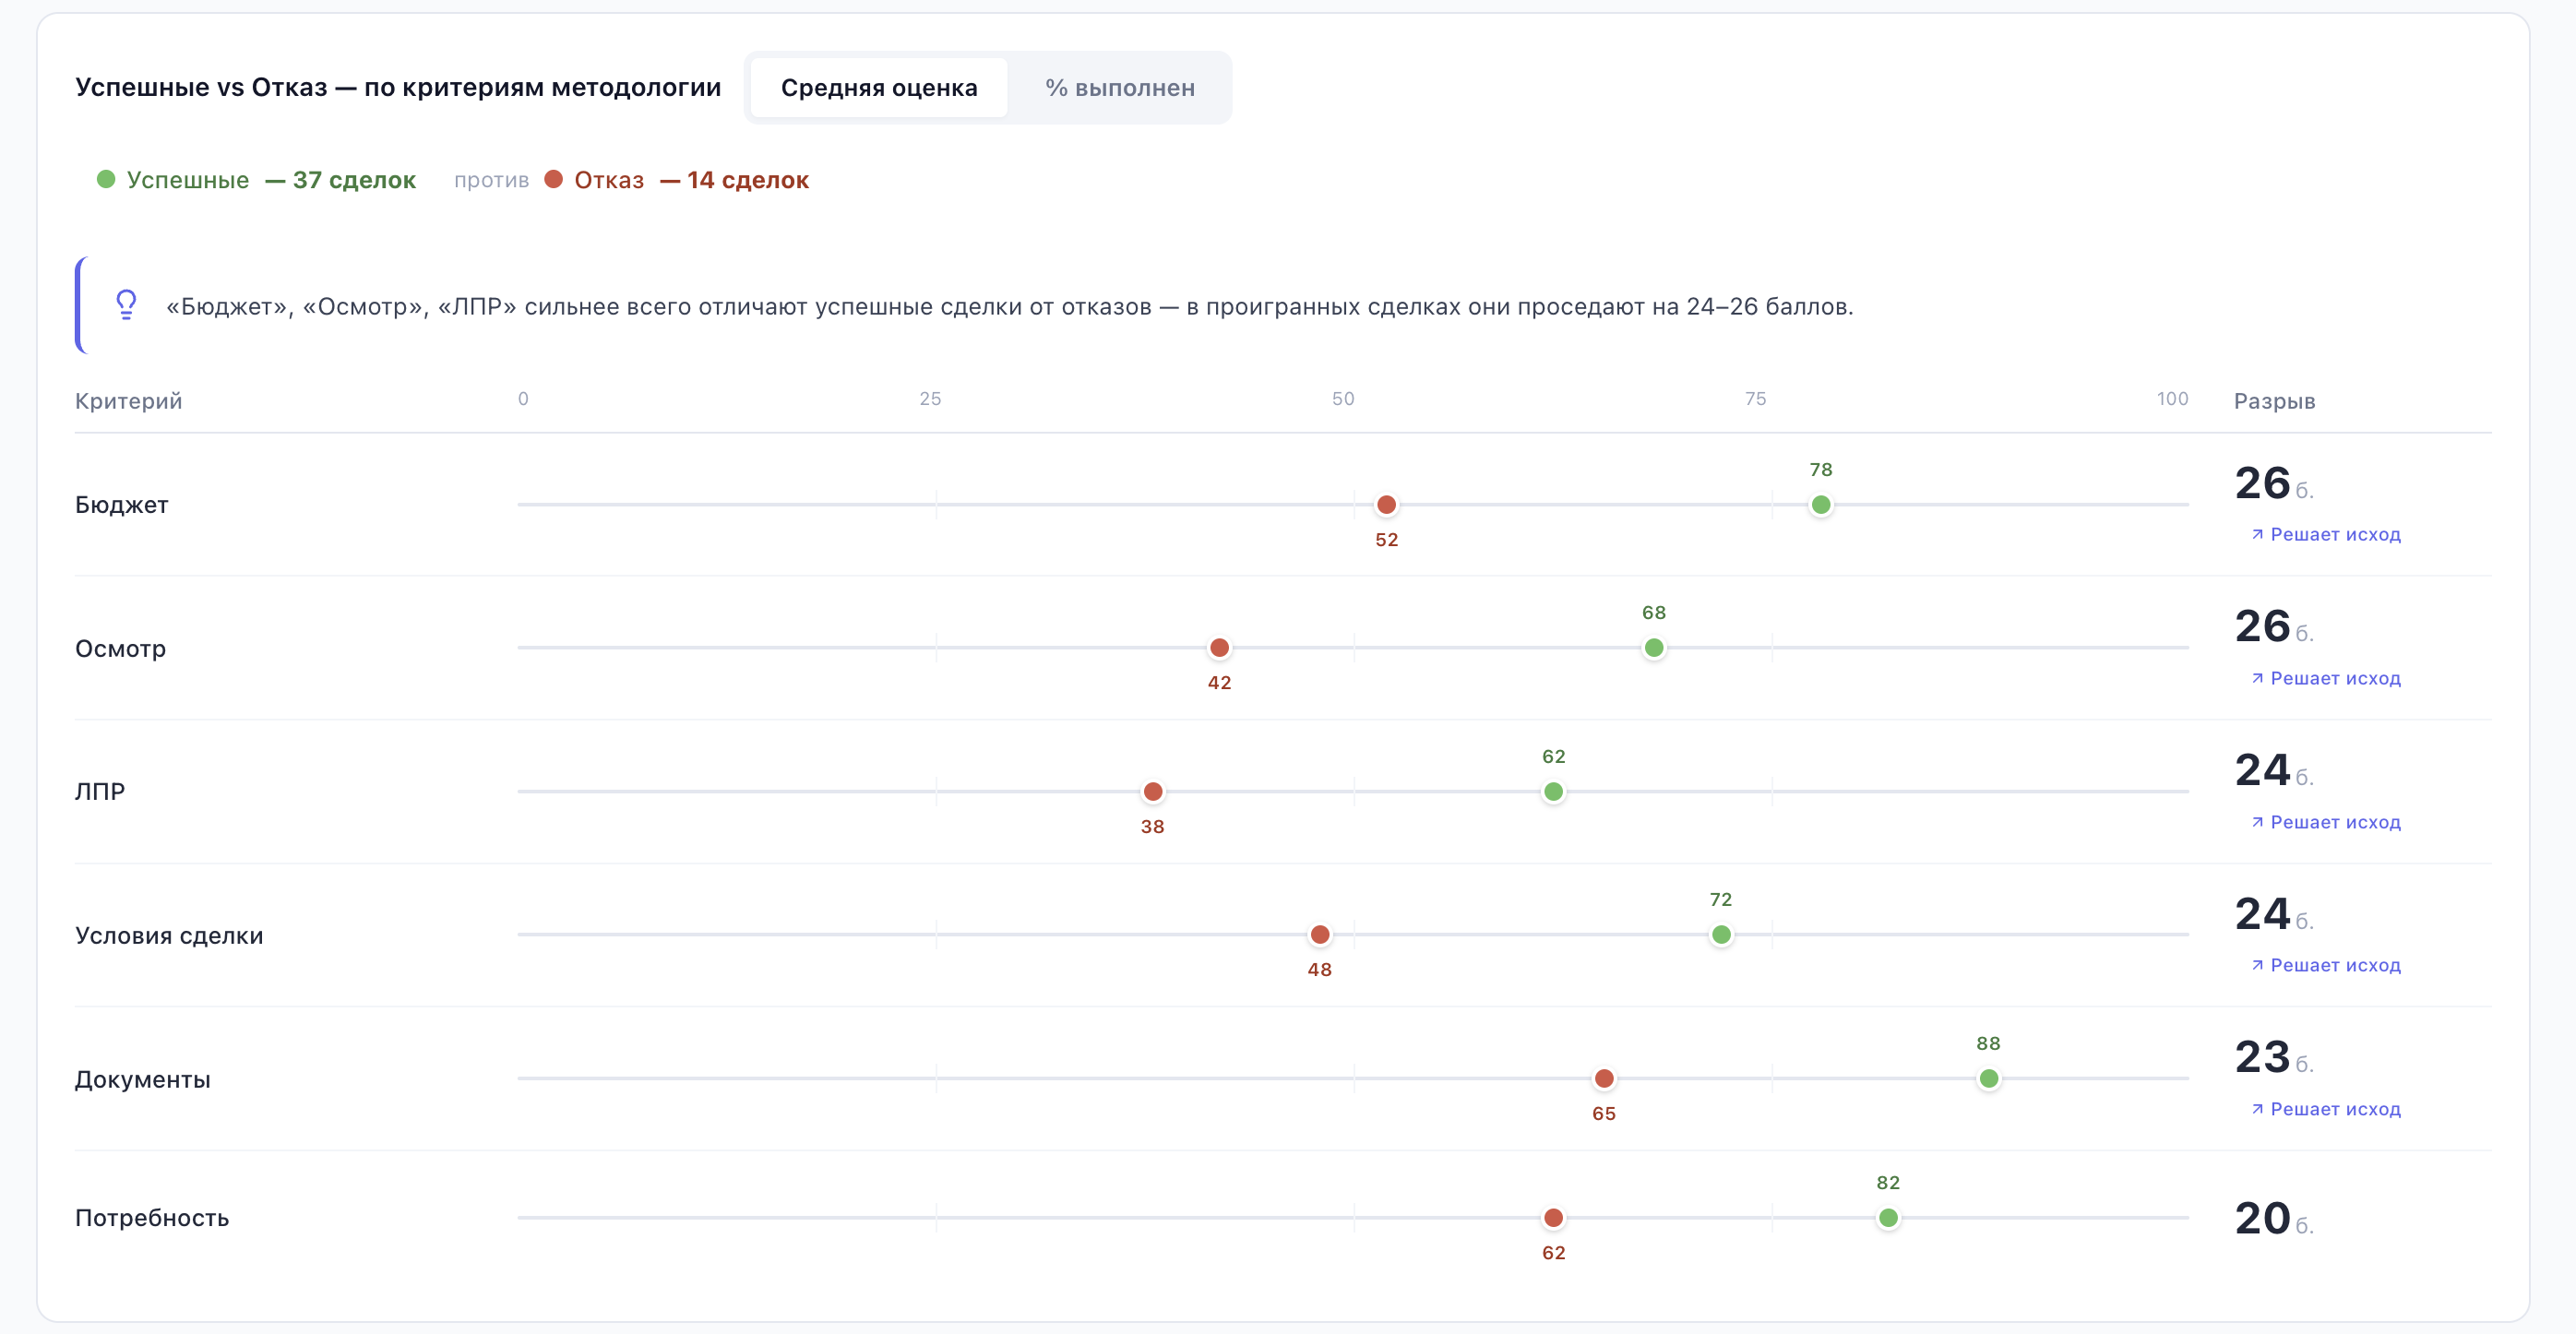Click the axis label 50
This screenshot has height=1334, width=2576.
(x=1343, y=399)
